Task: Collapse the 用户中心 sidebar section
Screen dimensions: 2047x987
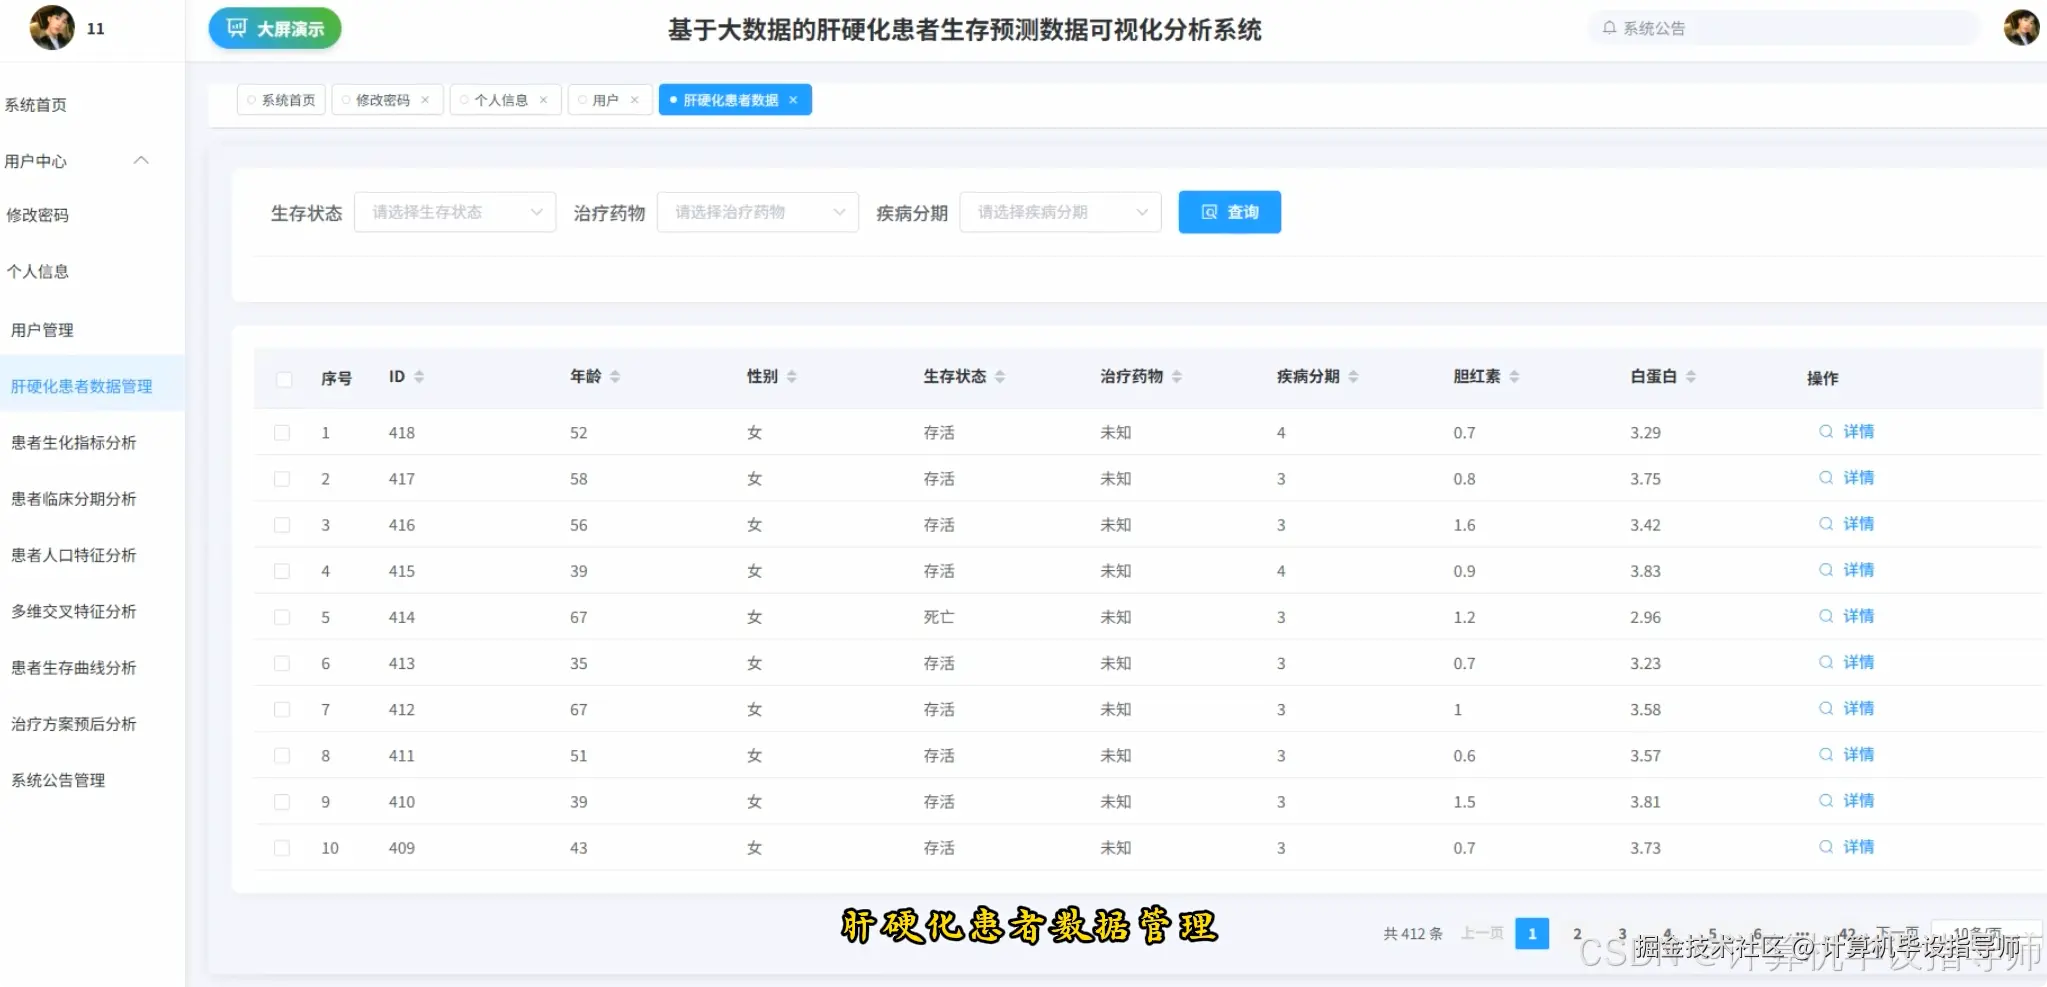Action: click(x=141, y=160)
